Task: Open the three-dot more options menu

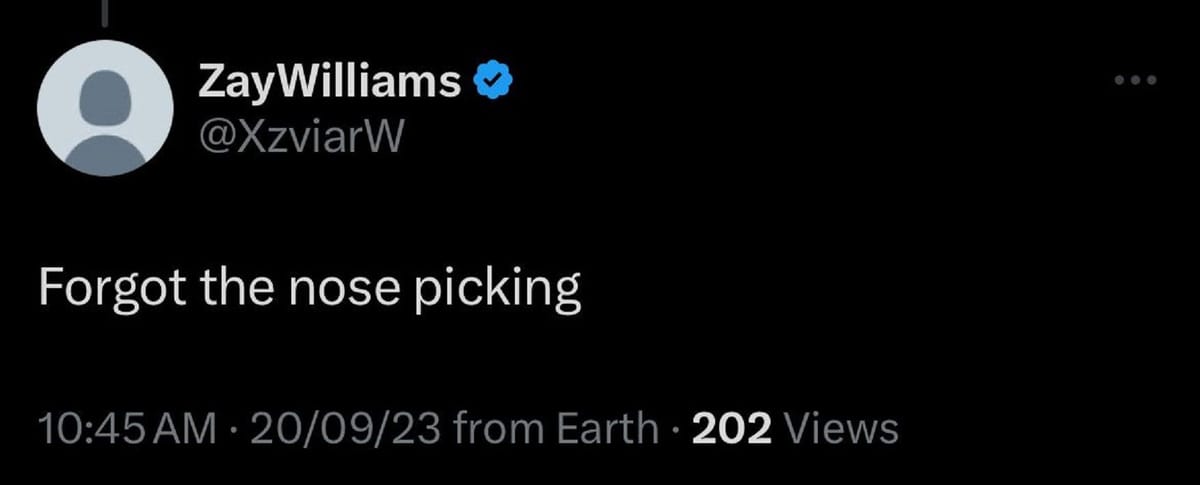Action: click(1136, 81)
